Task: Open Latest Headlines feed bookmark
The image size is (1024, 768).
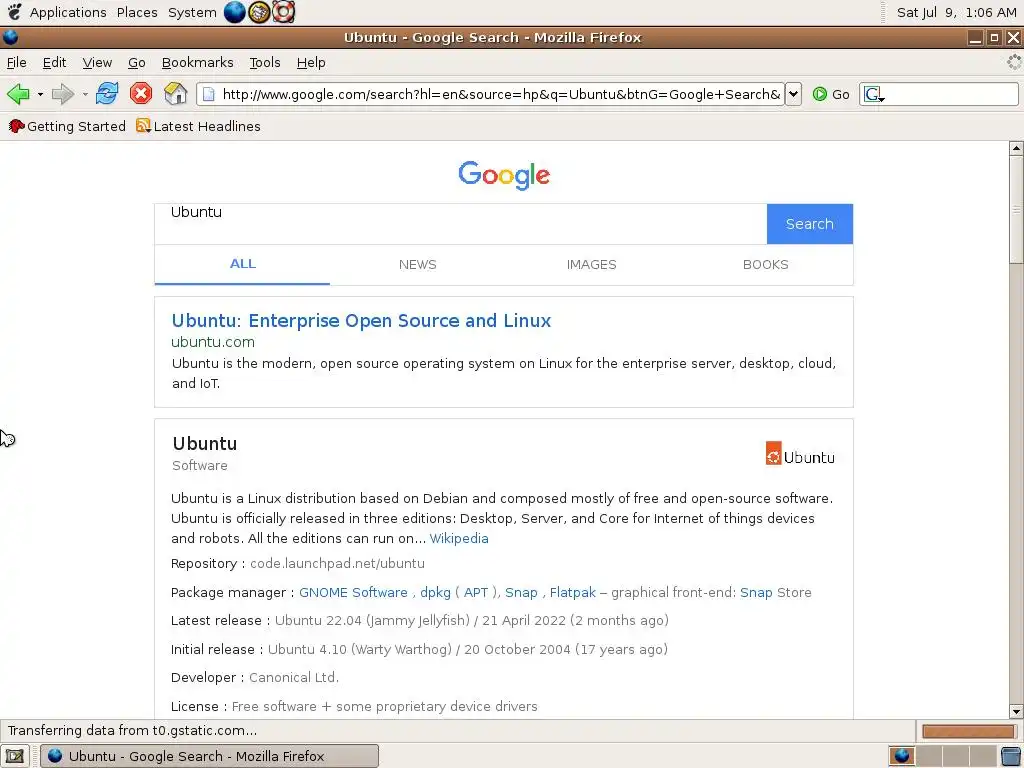Action: coord(198,126)
